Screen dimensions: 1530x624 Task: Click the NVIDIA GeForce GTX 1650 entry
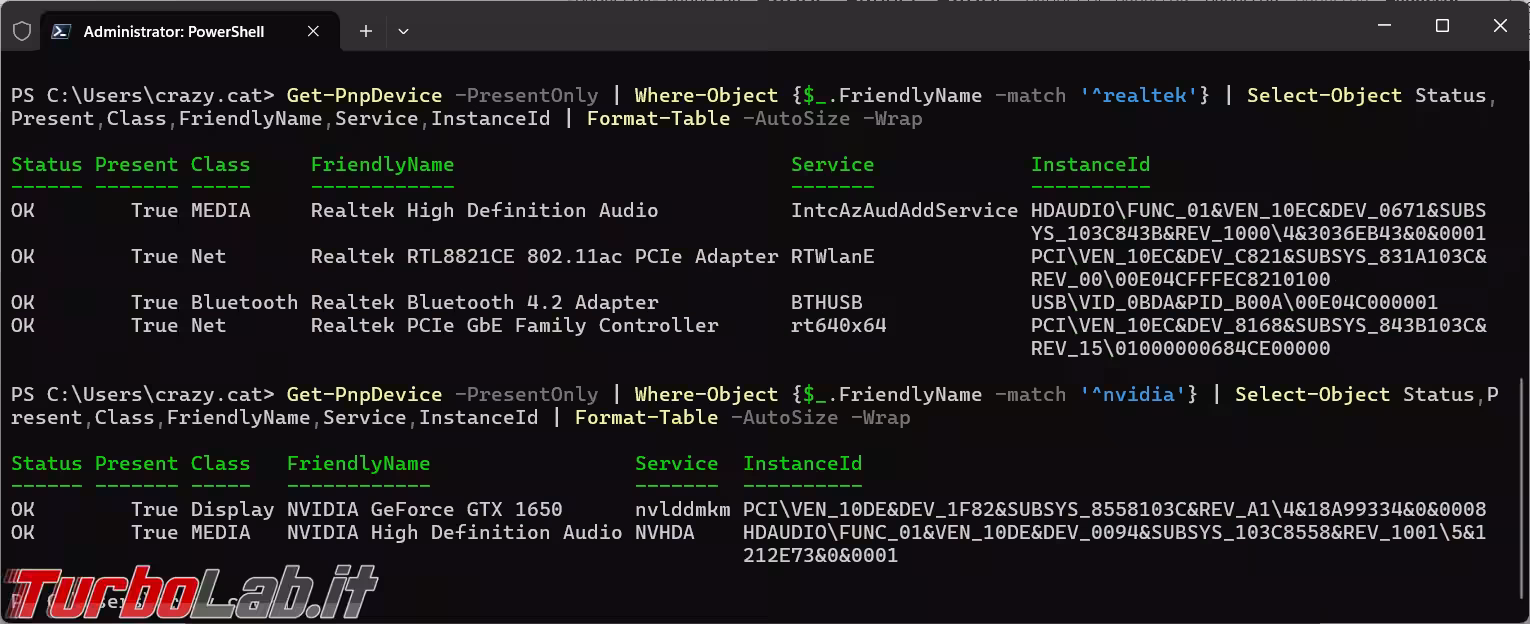[x=424, y=509]
